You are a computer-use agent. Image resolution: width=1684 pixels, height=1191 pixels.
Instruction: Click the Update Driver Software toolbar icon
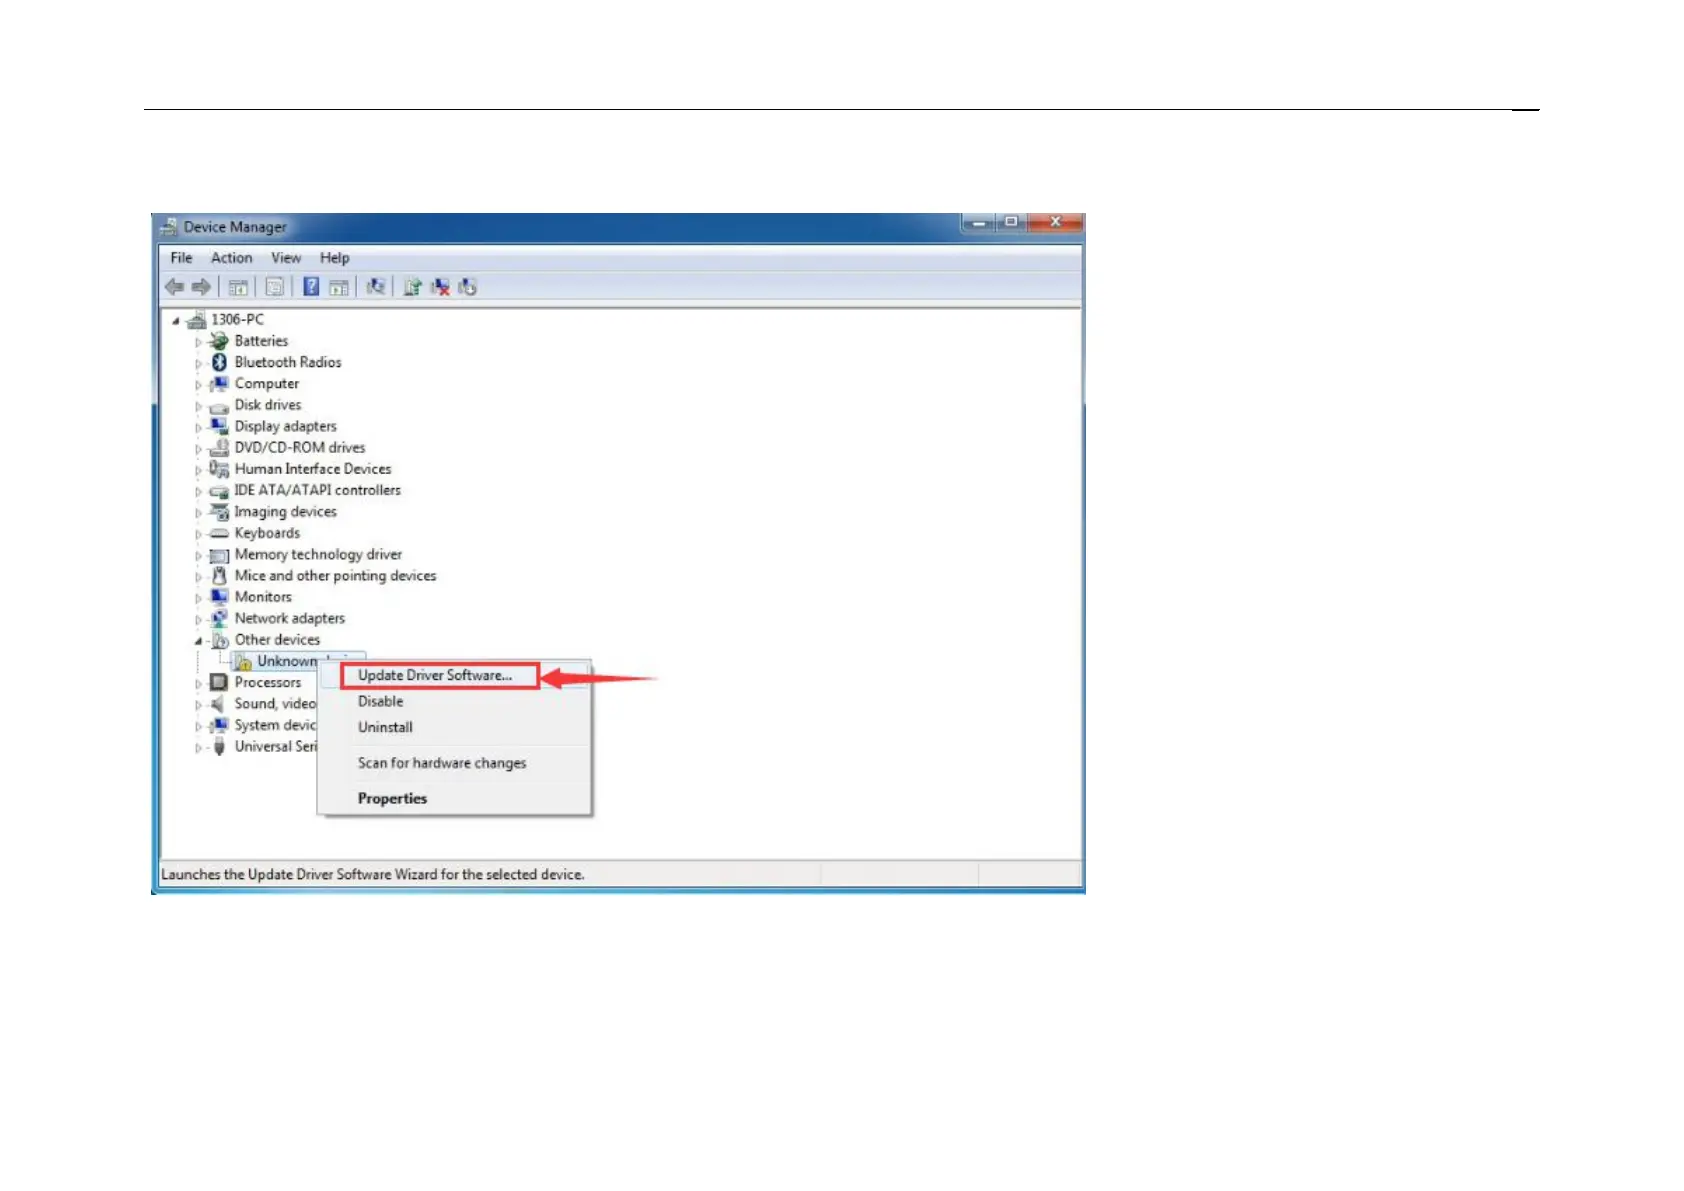click(412, 288)
